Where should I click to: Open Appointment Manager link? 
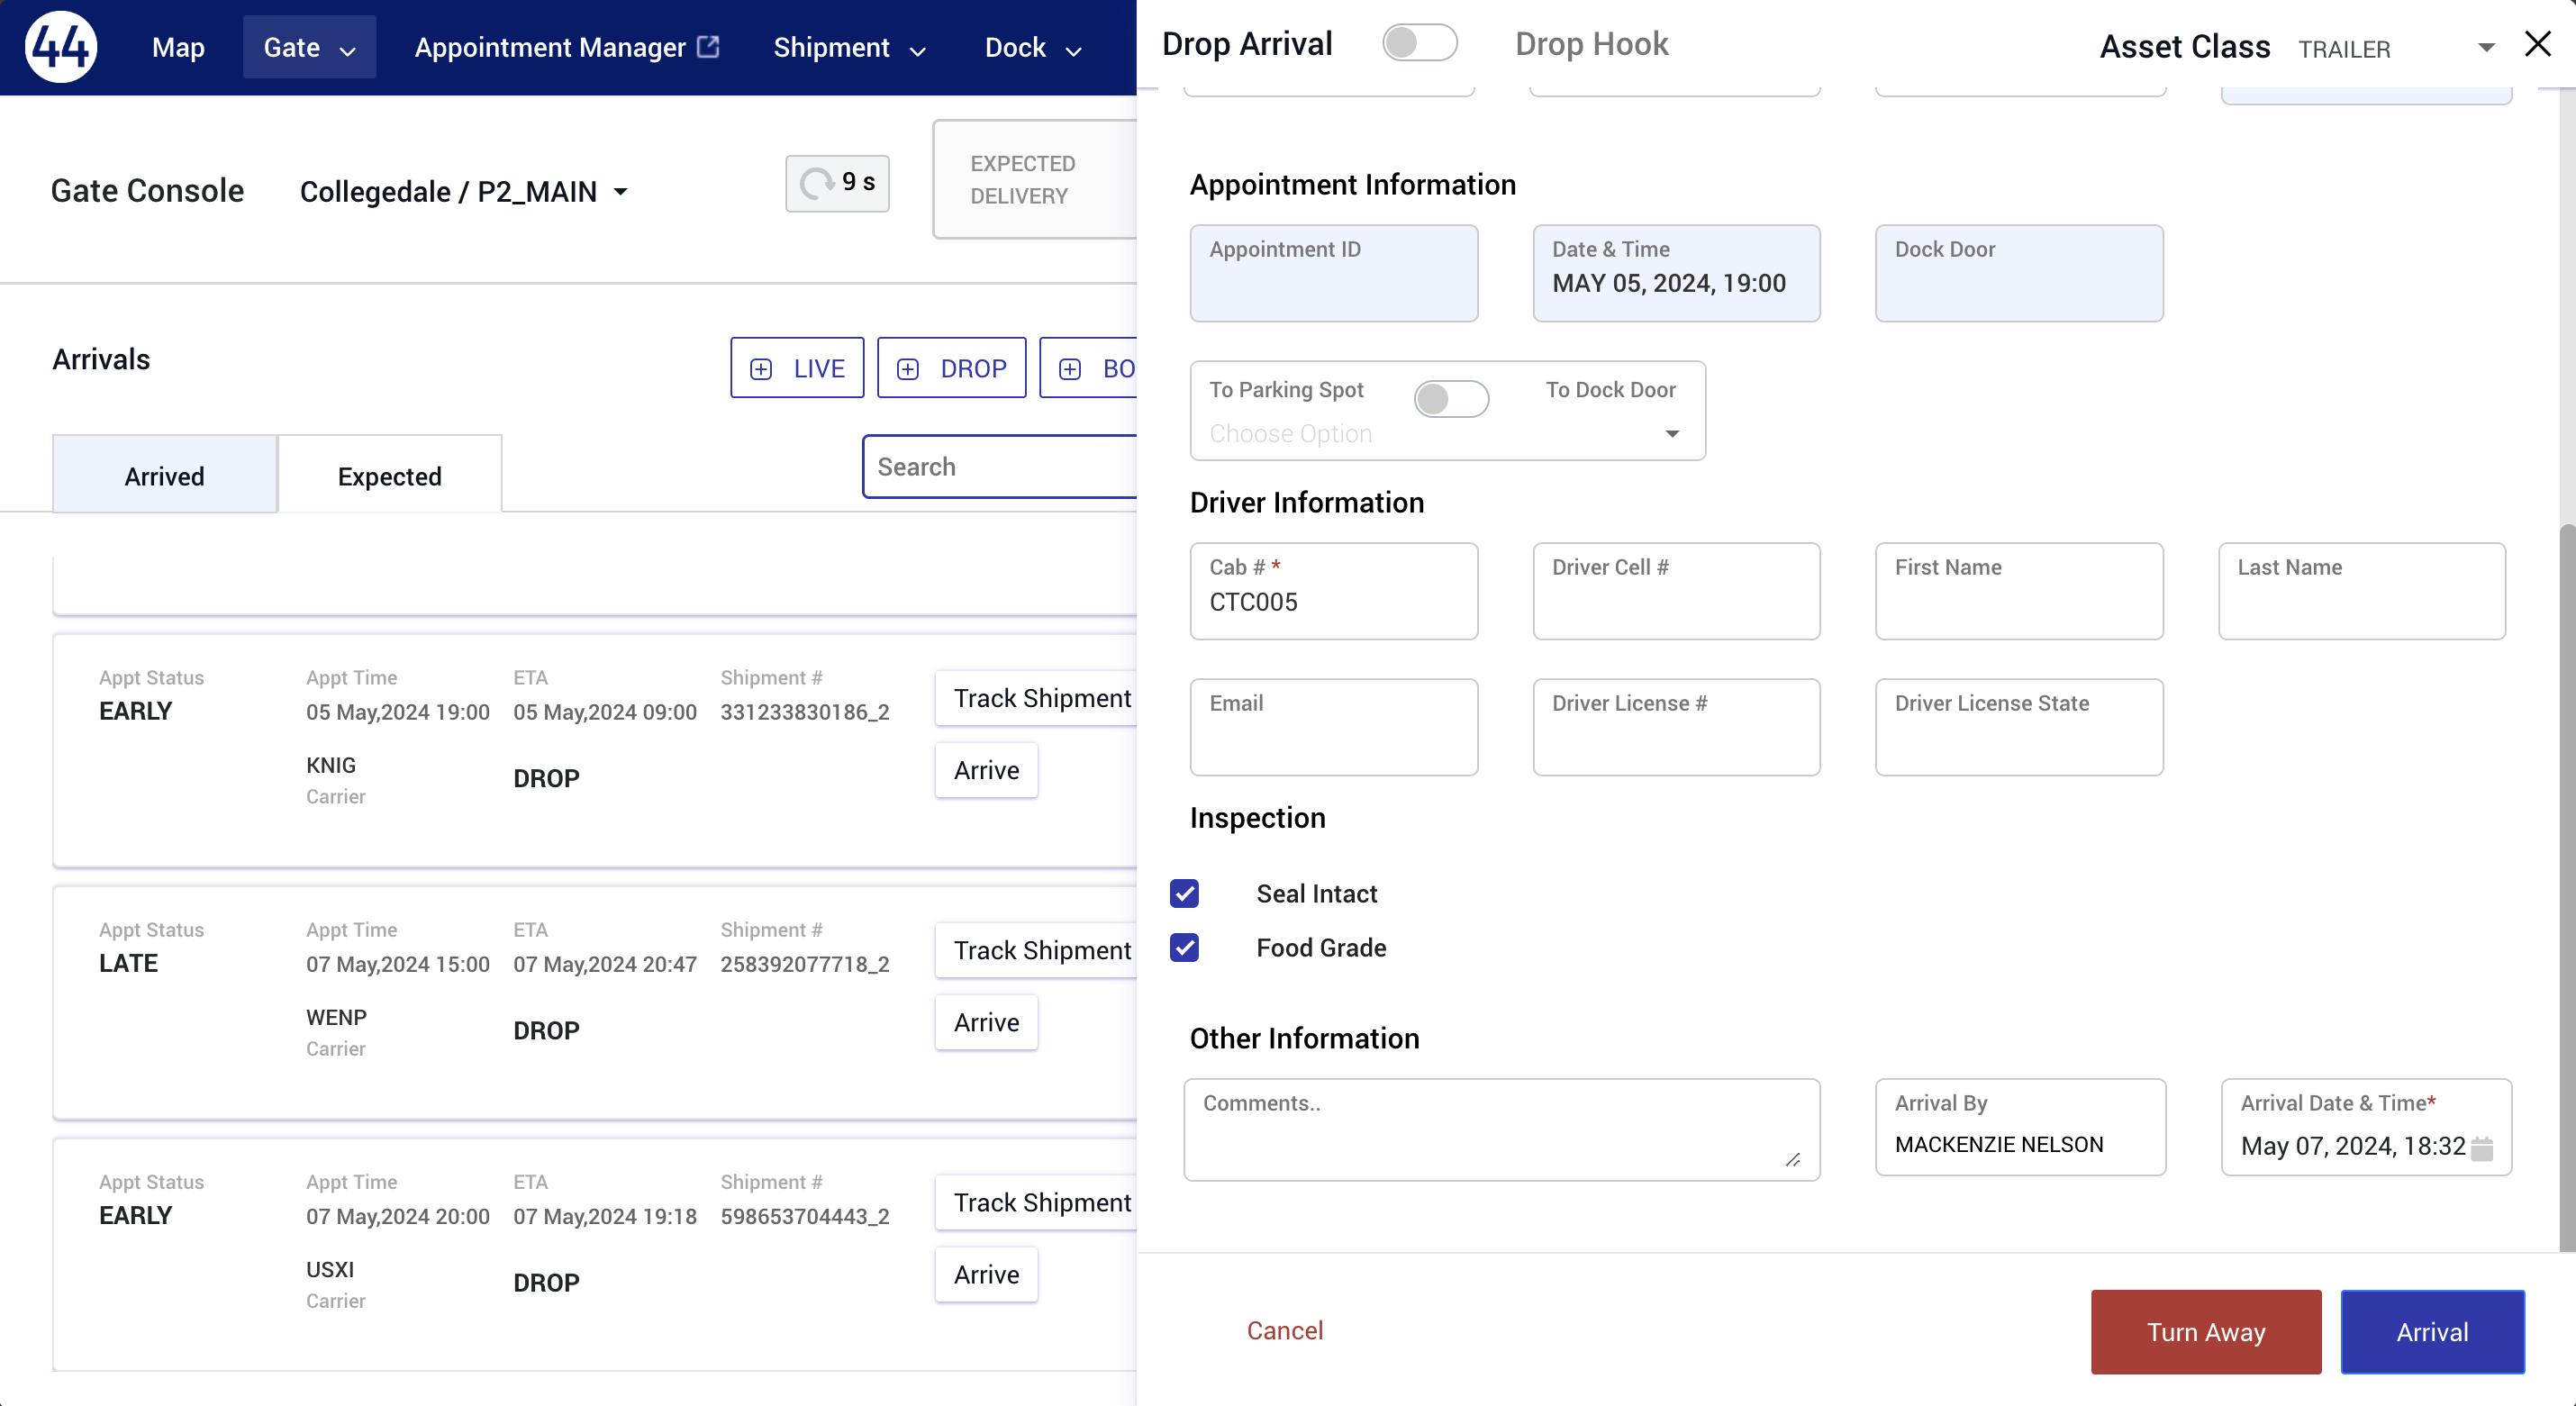coord(567,47)
